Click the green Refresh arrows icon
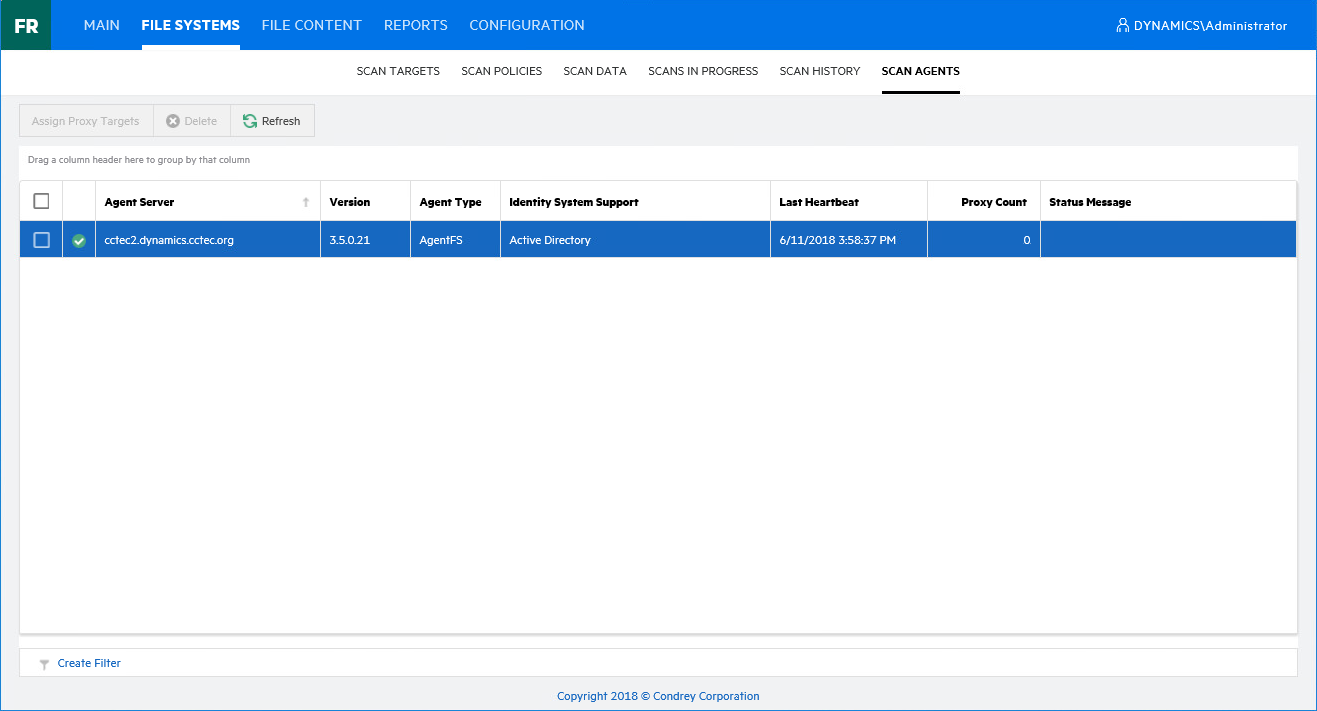The height and width of the screenshot is (711, 1317). pos(250,121)
